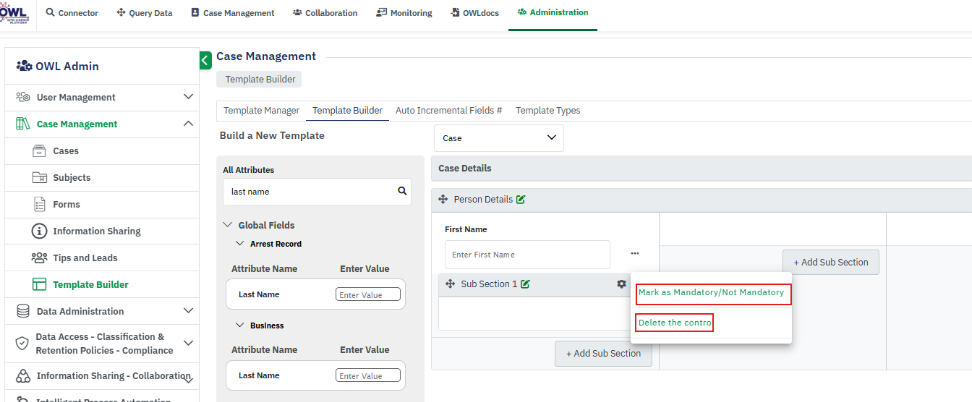This screenshot has width=972, height=402.
Task: Click the Person Details drag handle icon
Action: [443, 199]
